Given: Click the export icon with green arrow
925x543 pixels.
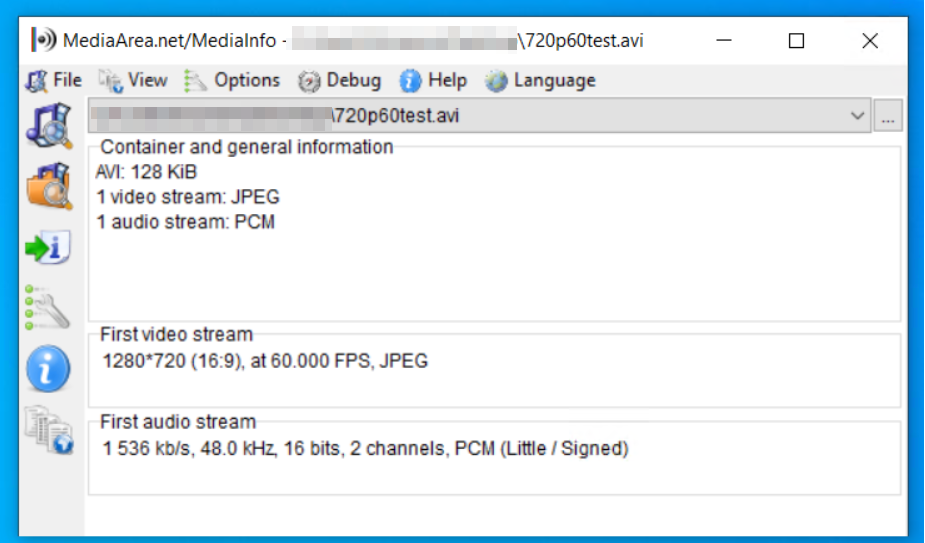Looking at the screenshot, I should (48, 247).
